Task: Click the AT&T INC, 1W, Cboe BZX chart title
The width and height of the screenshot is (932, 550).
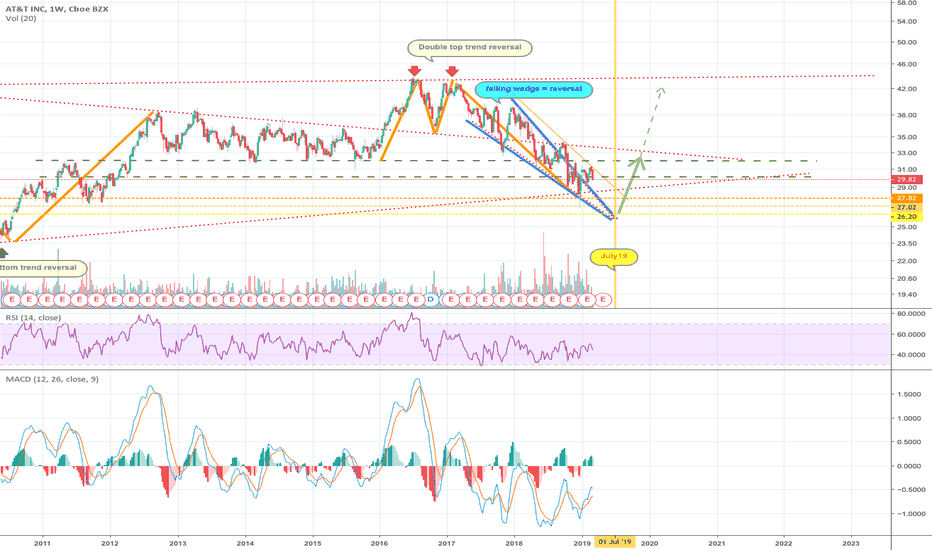Action: (x=57, y=9)
